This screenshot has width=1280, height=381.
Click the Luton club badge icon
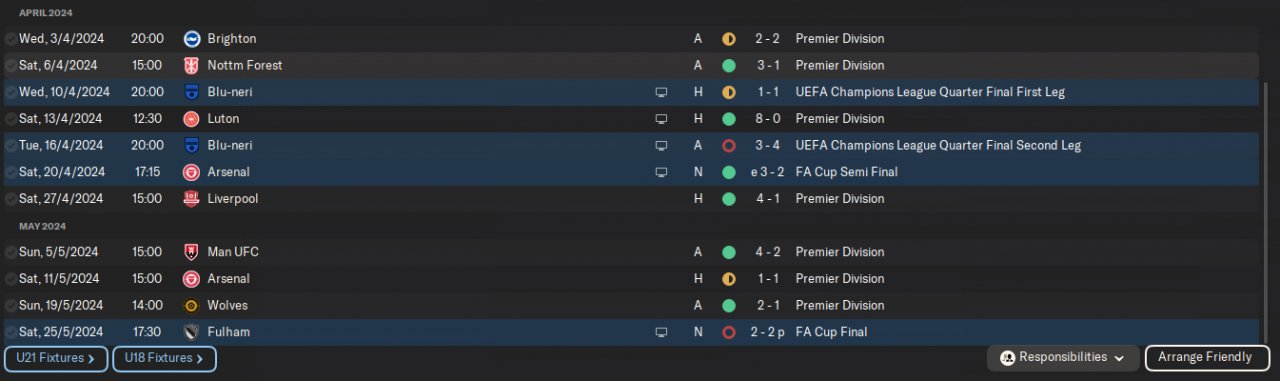(192, 119)
